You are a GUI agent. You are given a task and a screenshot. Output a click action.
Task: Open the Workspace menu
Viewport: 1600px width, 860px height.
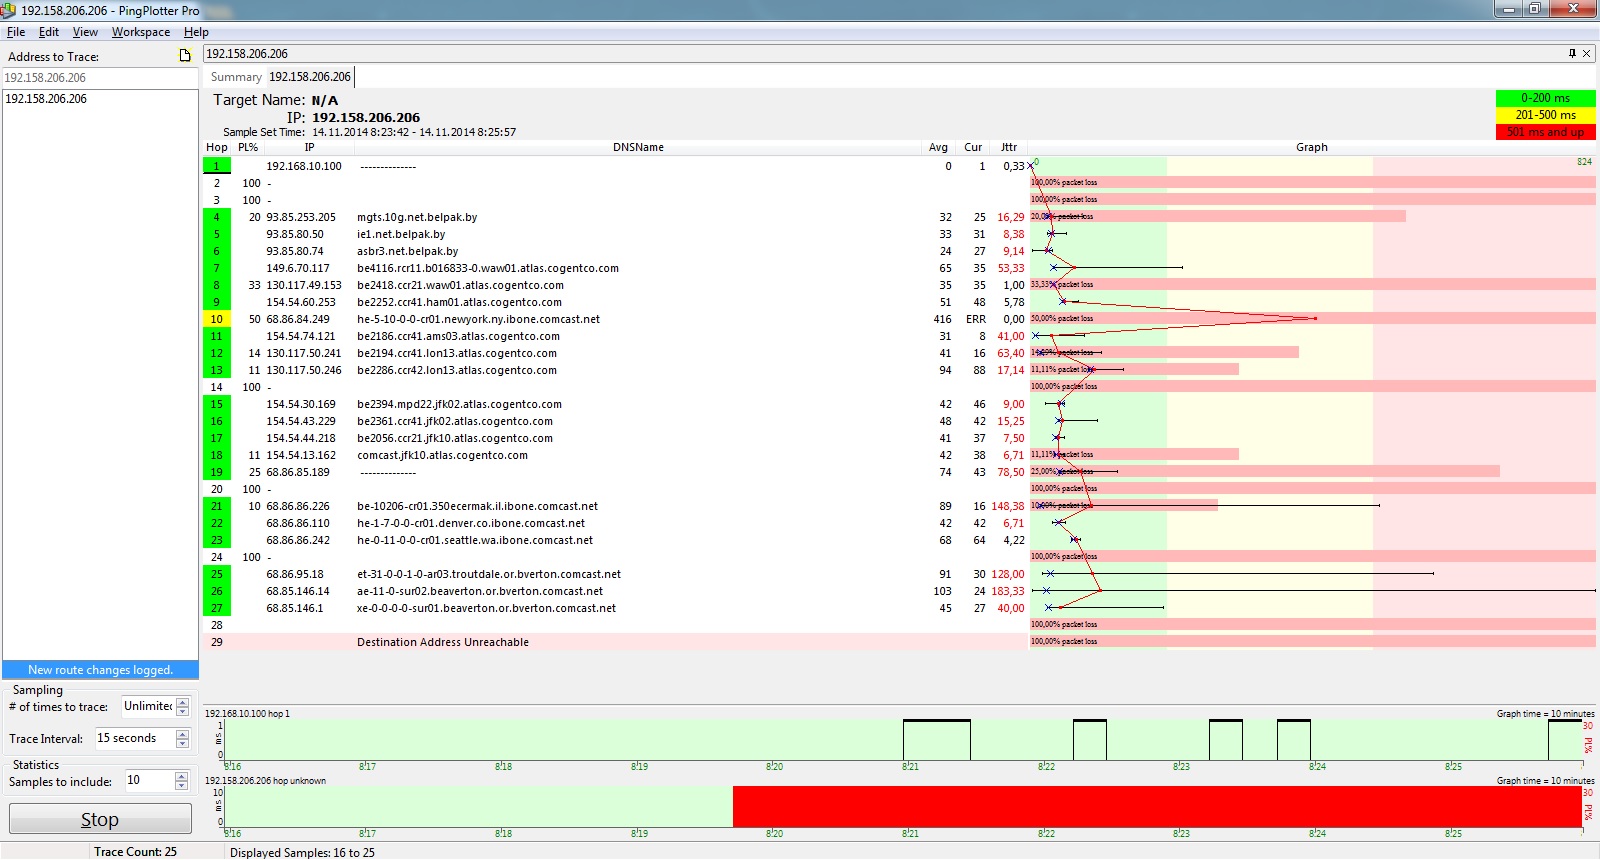pyautogui.click(x=141, y=32)
